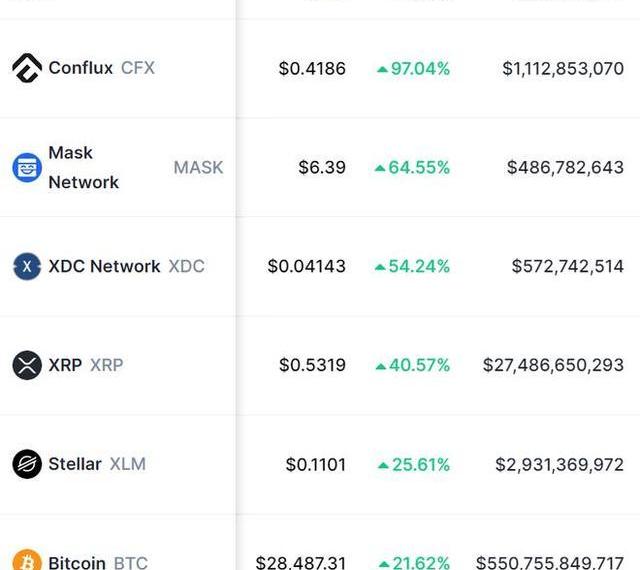Open the Bitcoin coin page link
The image size is (640, 570).
(x=77, y=563)
